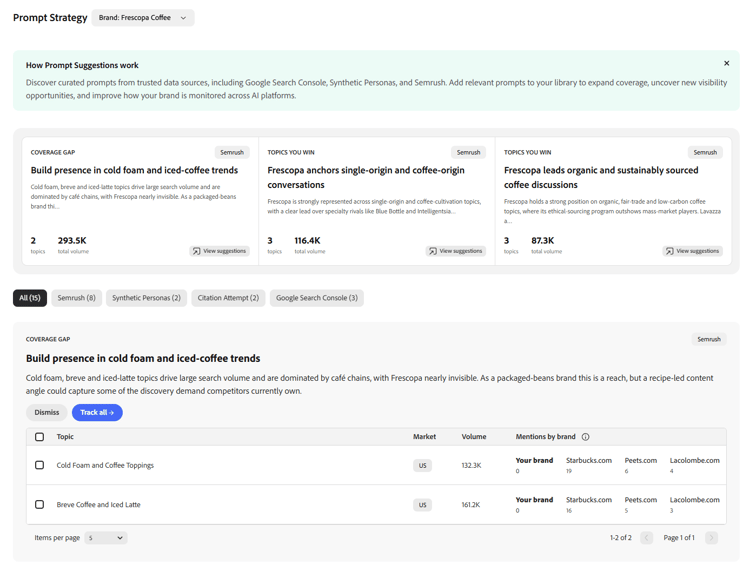750x566 pixels.
Task: Select the All (15) filter tab
Action: (x=30, y=298)
